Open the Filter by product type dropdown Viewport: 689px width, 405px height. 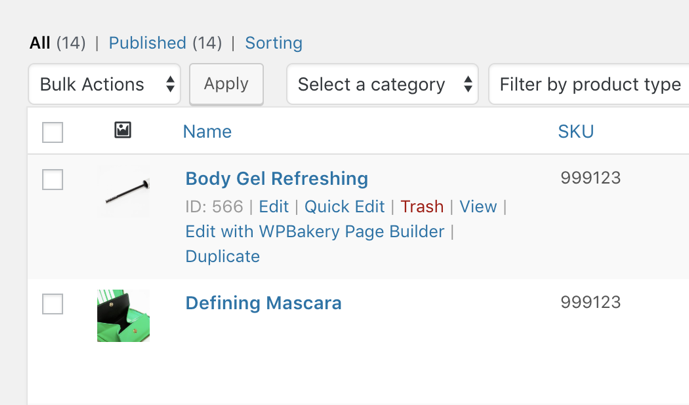coord(589,84)
